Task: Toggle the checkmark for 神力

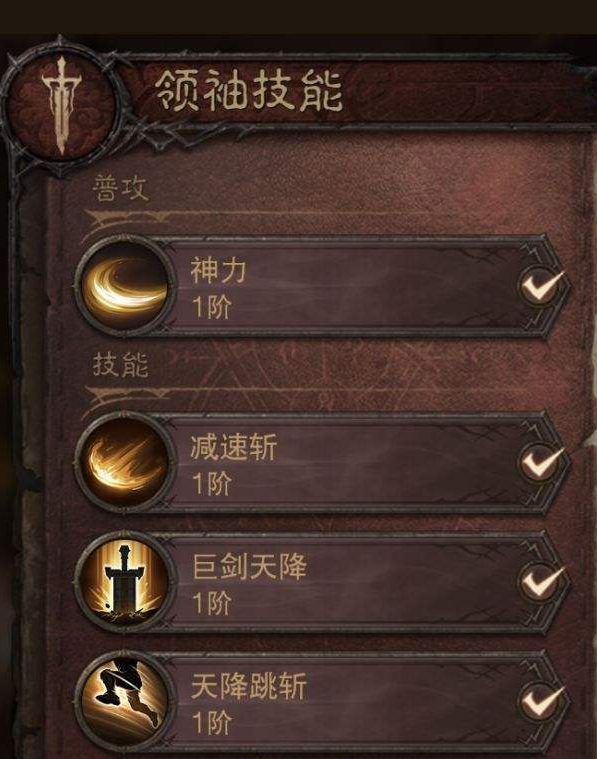Action: click(541, 285)
